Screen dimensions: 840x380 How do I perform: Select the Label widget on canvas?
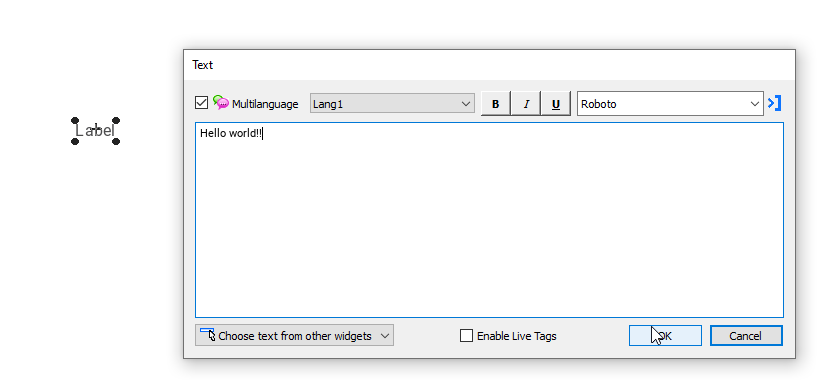coord(95,130)
